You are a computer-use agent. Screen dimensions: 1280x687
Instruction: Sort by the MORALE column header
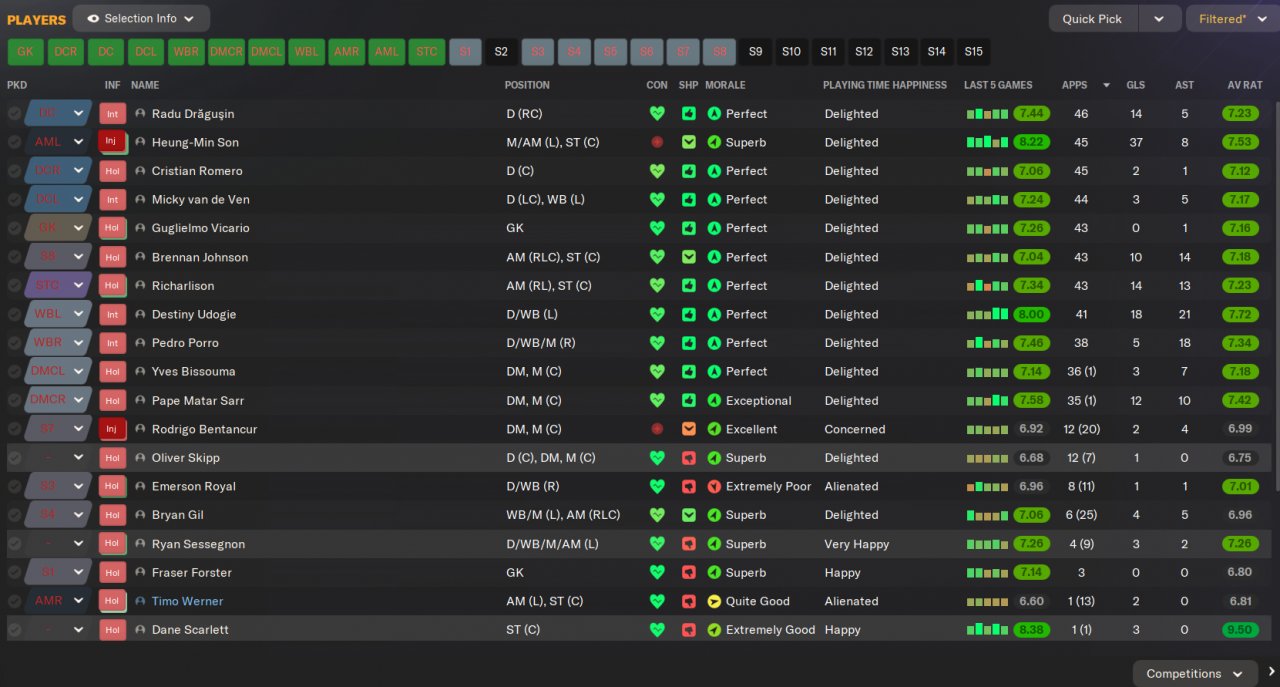click(x=725, y=85)
